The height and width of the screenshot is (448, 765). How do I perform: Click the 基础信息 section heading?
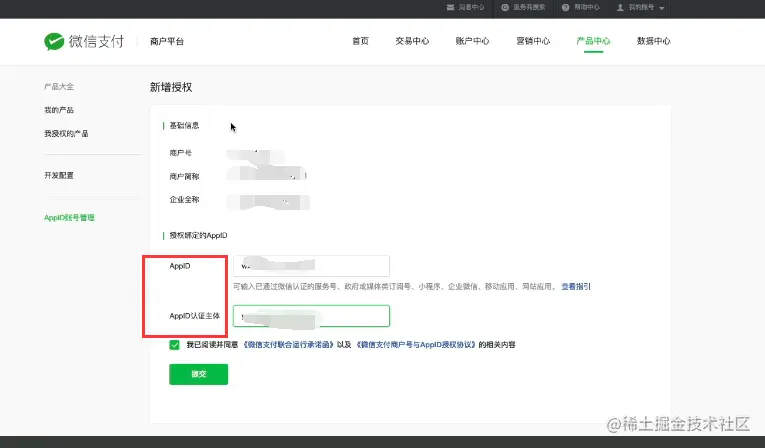click(184, 125)
